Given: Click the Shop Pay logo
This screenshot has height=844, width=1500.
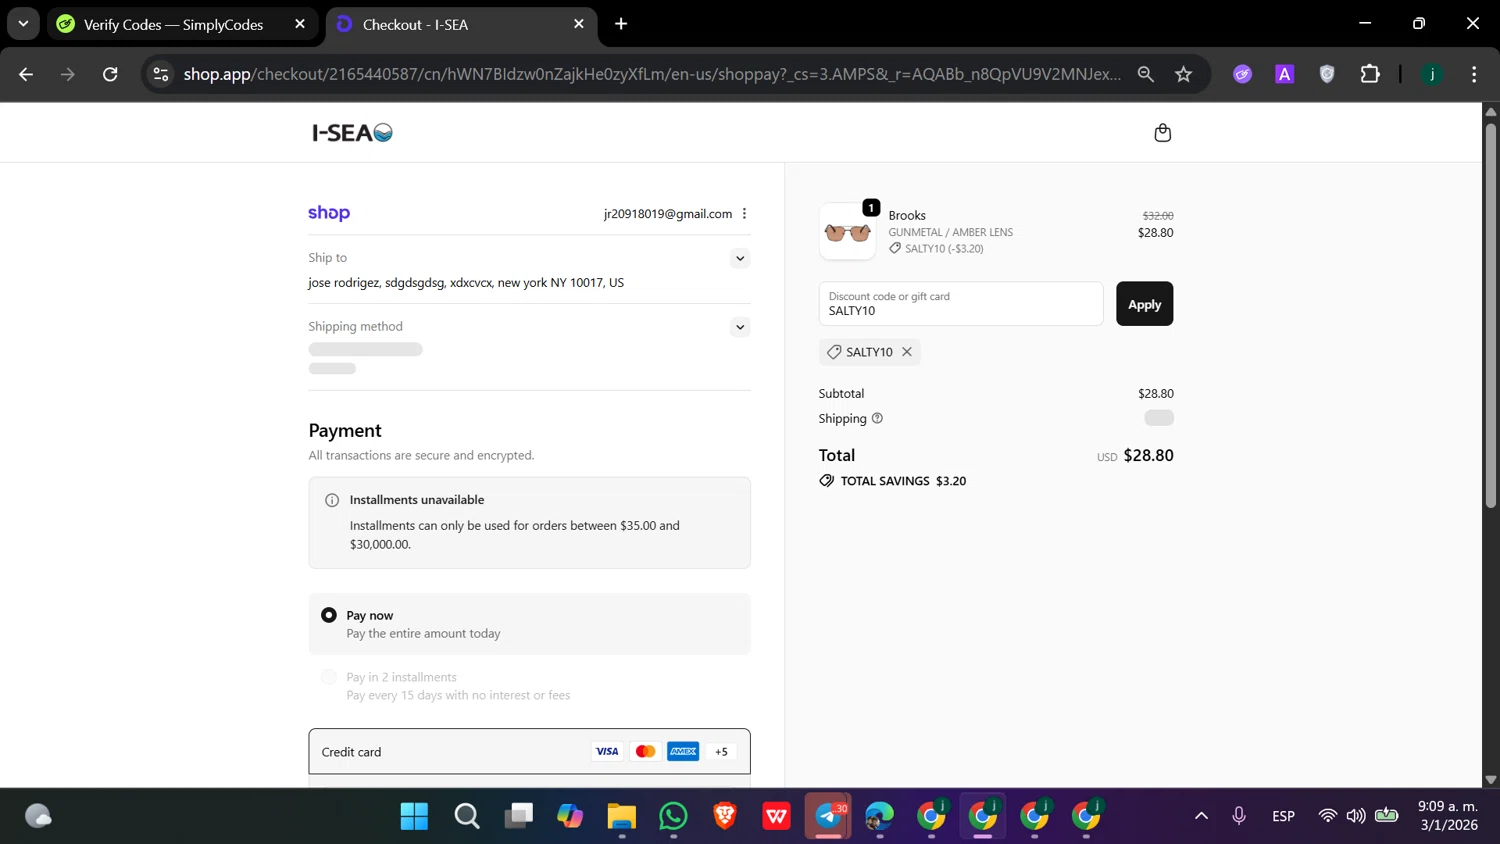Looking at the screenshot, I should [329, 213].
